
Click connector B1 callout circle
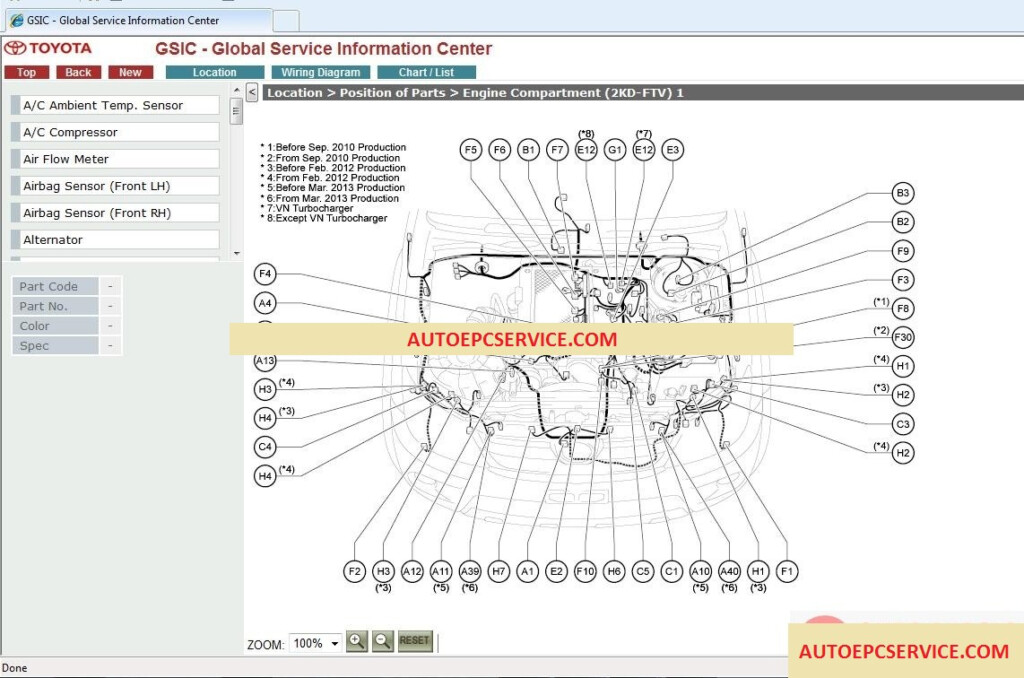pyautogui.click(x=528, y=150)
